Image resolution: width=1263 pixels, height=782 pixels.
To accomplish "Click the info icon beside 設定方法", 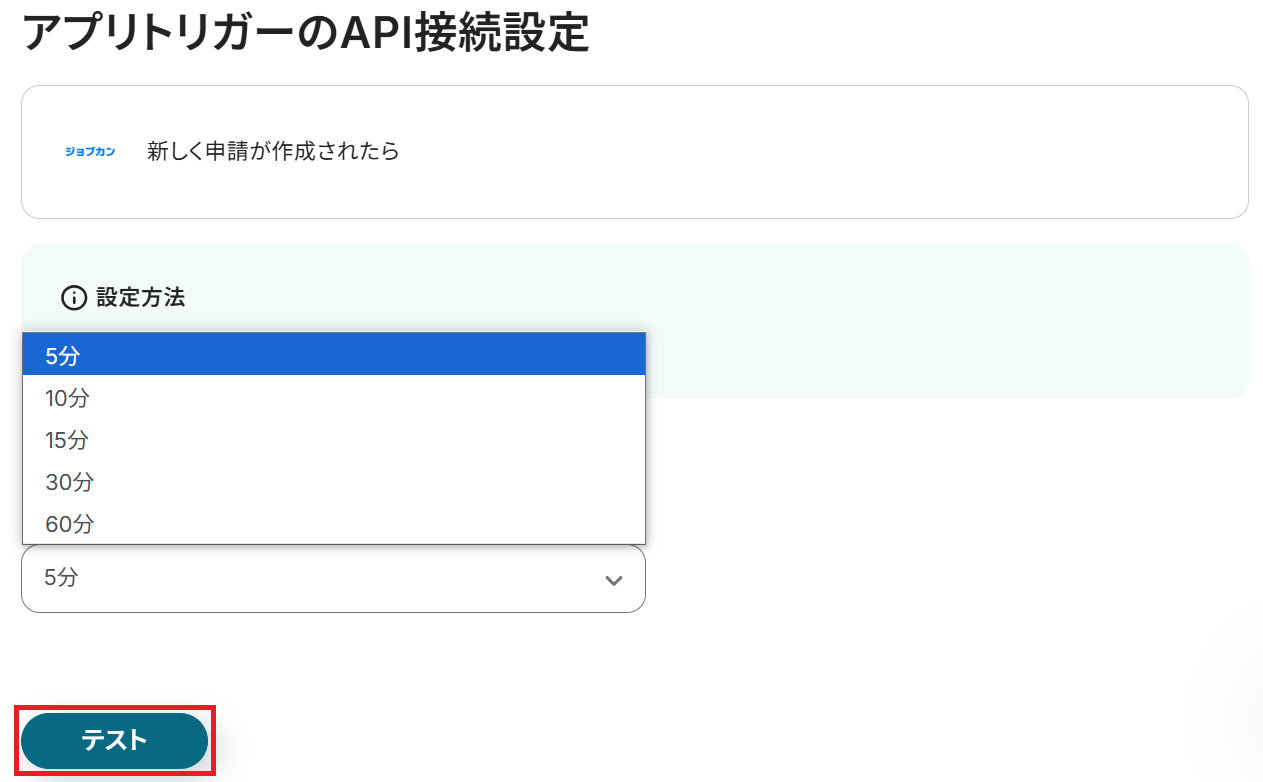I will (x=74, y=297).
